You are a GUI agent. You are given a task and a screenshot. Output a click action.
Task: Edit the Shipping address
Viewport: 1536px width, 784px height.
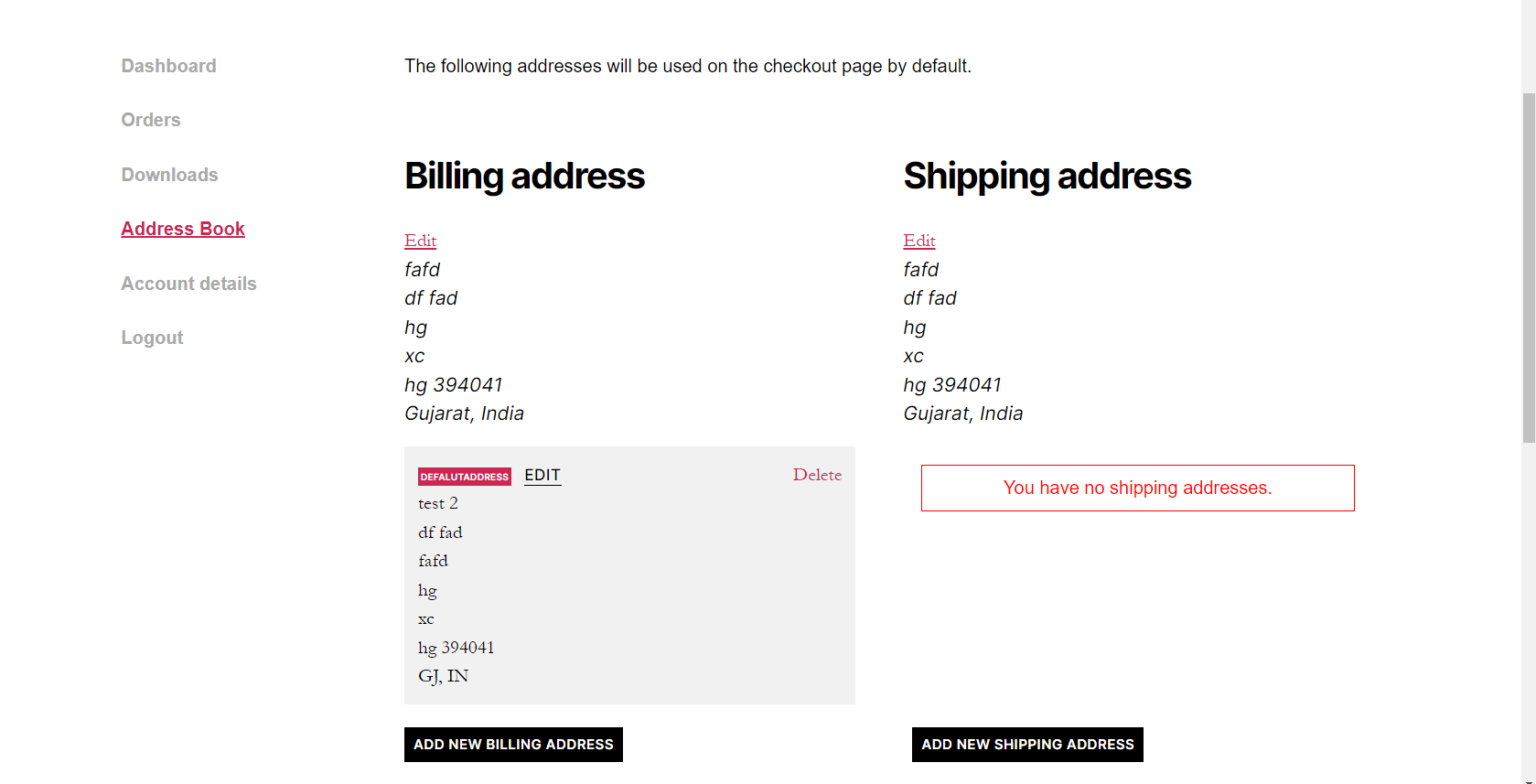[918, 240]
